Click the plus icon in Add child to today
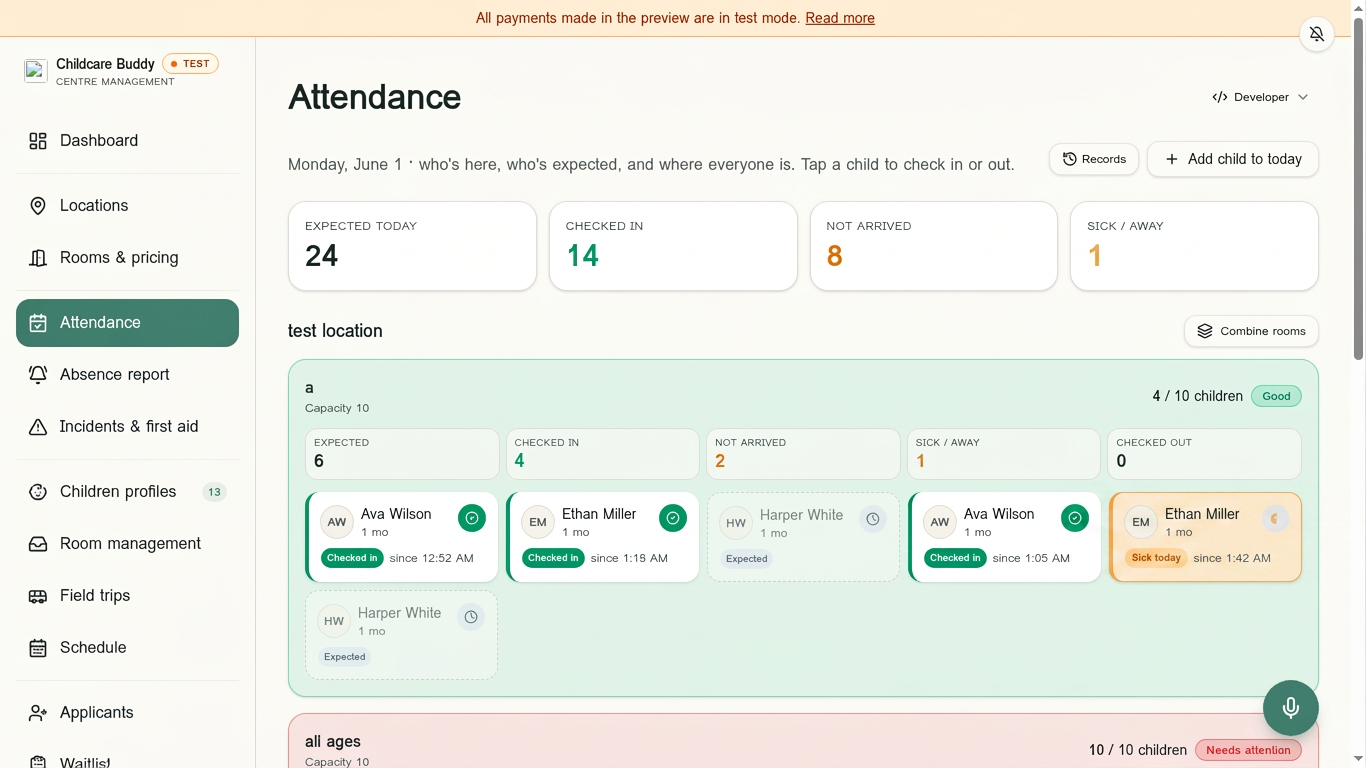This screenshot has width=1366, height=768. pos(1172,159)
